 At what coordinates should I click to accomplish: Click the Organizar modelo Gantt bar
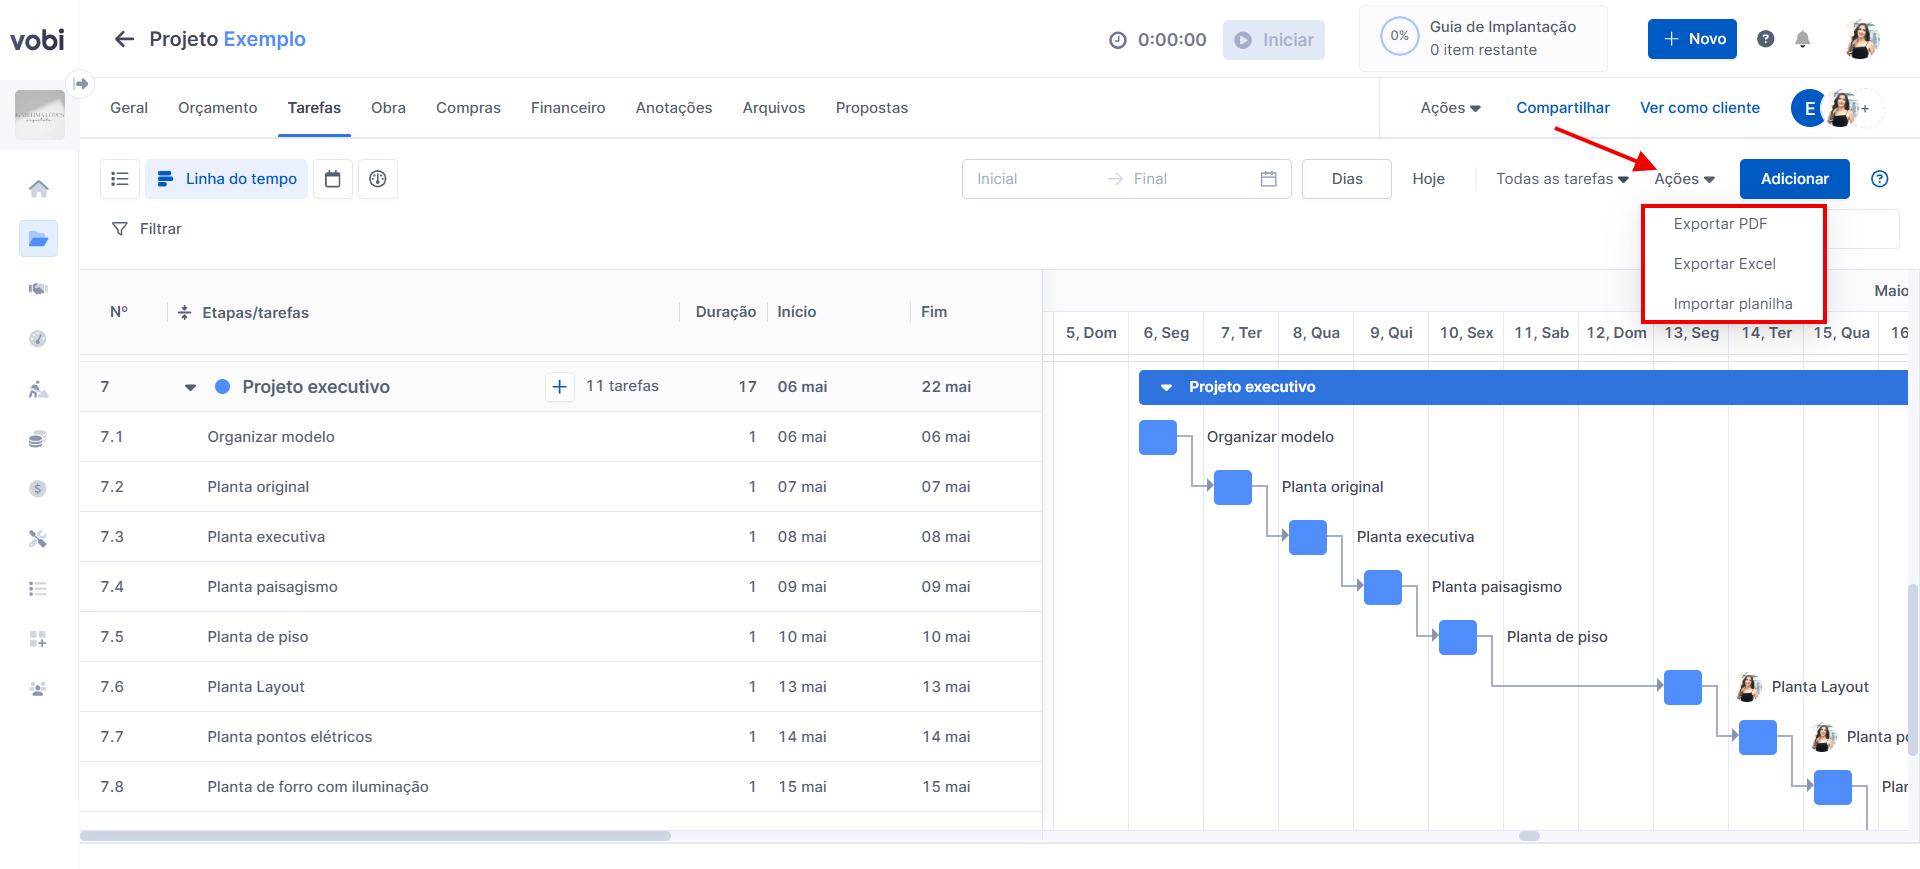[1158, 437]
